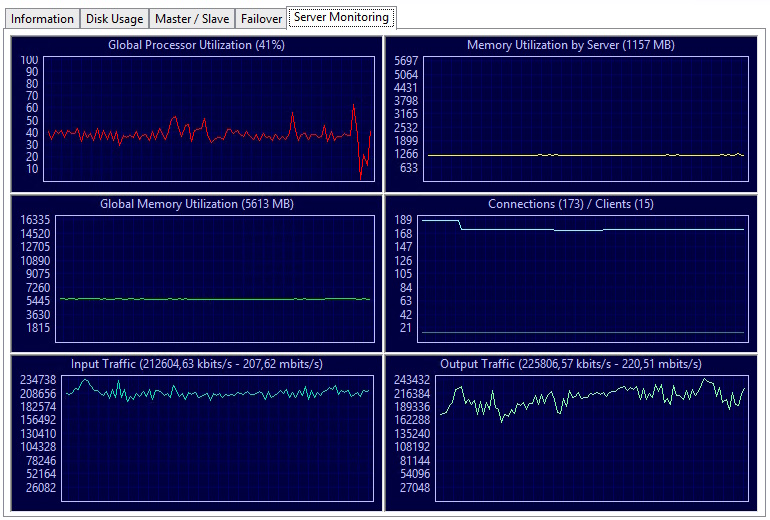Click the 633 memory axis label
770x520 pixels.
pos(409,168)
